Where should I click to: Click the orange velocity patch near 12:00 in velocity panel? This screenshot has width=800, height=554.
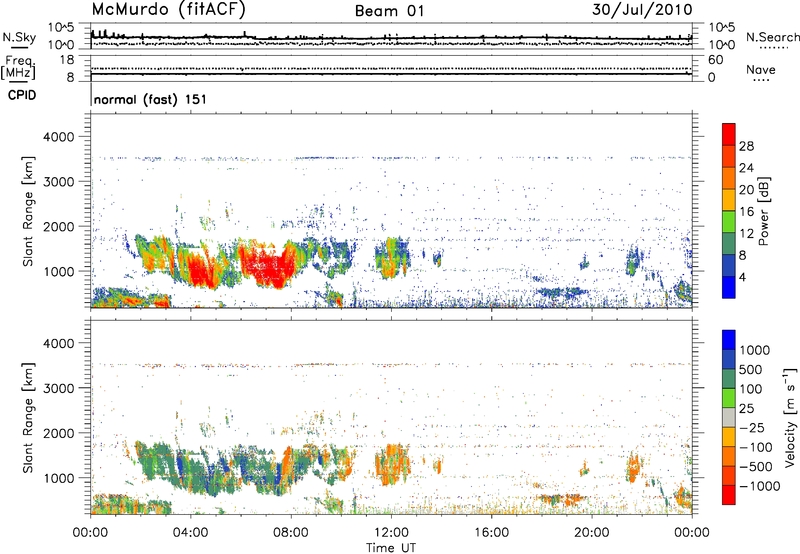392,464
